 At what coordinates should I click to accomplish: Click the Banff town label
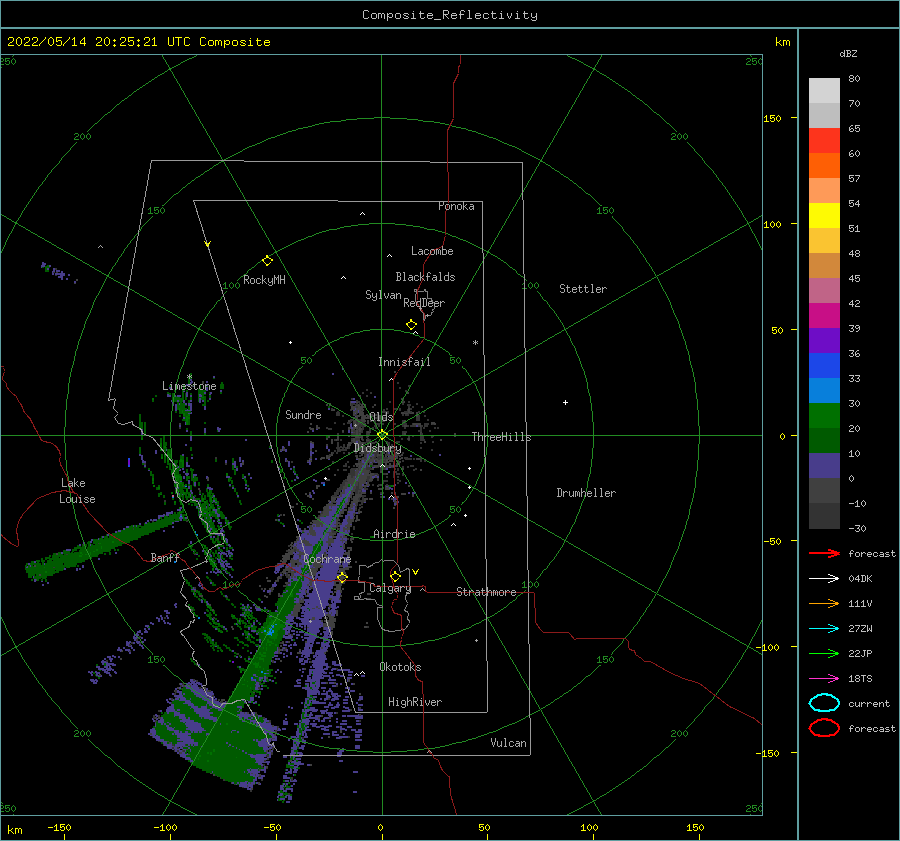point(165,558)
